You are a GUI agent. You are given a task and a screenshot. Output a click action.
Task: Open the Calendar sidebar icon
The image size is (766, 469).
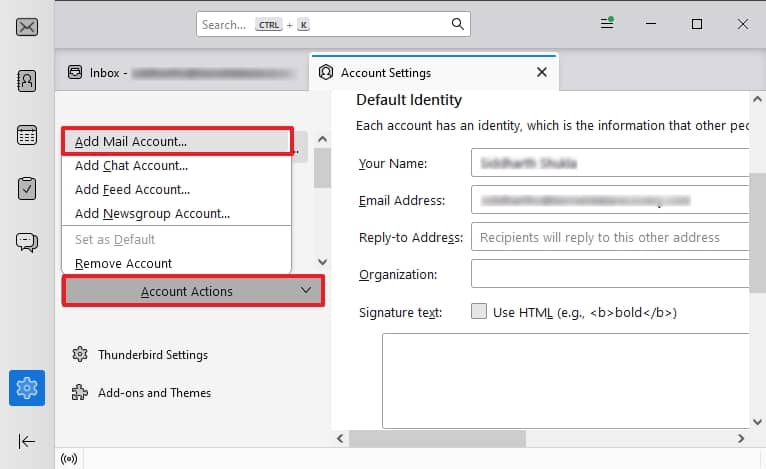point(27,135)
